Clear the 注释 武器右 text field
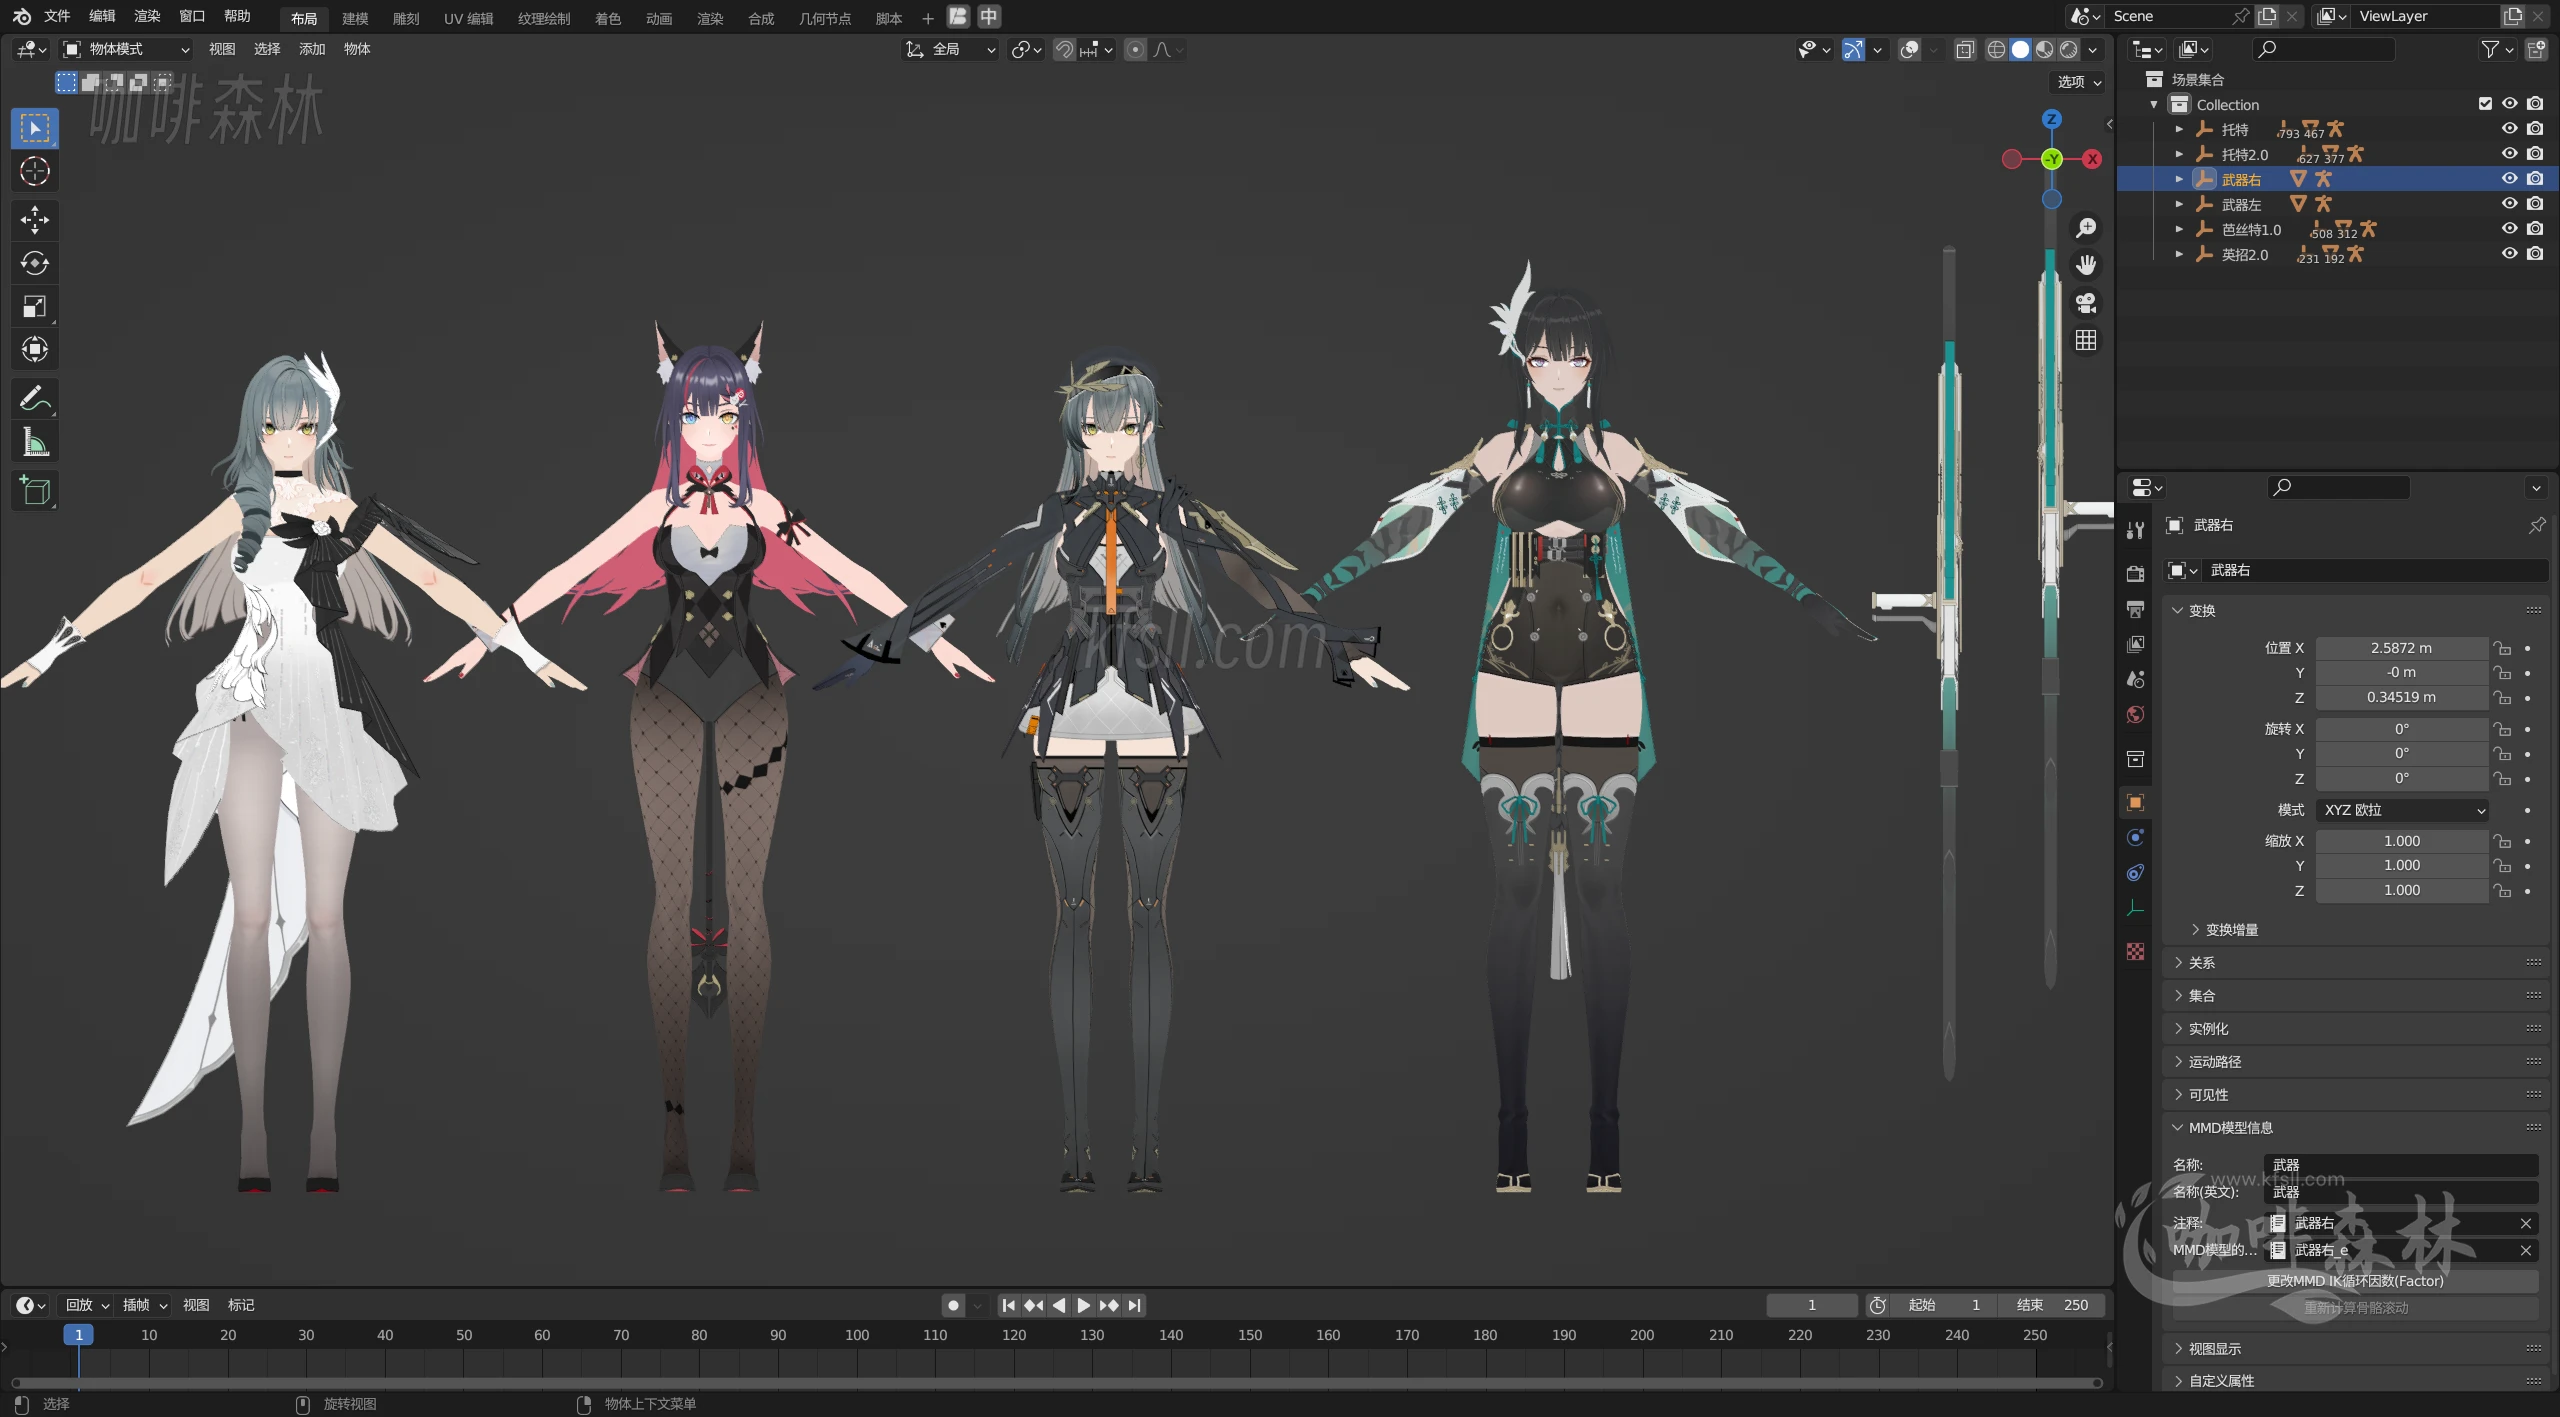This screenshot has height=1417, width=2560. [x=2525, y=1223]
